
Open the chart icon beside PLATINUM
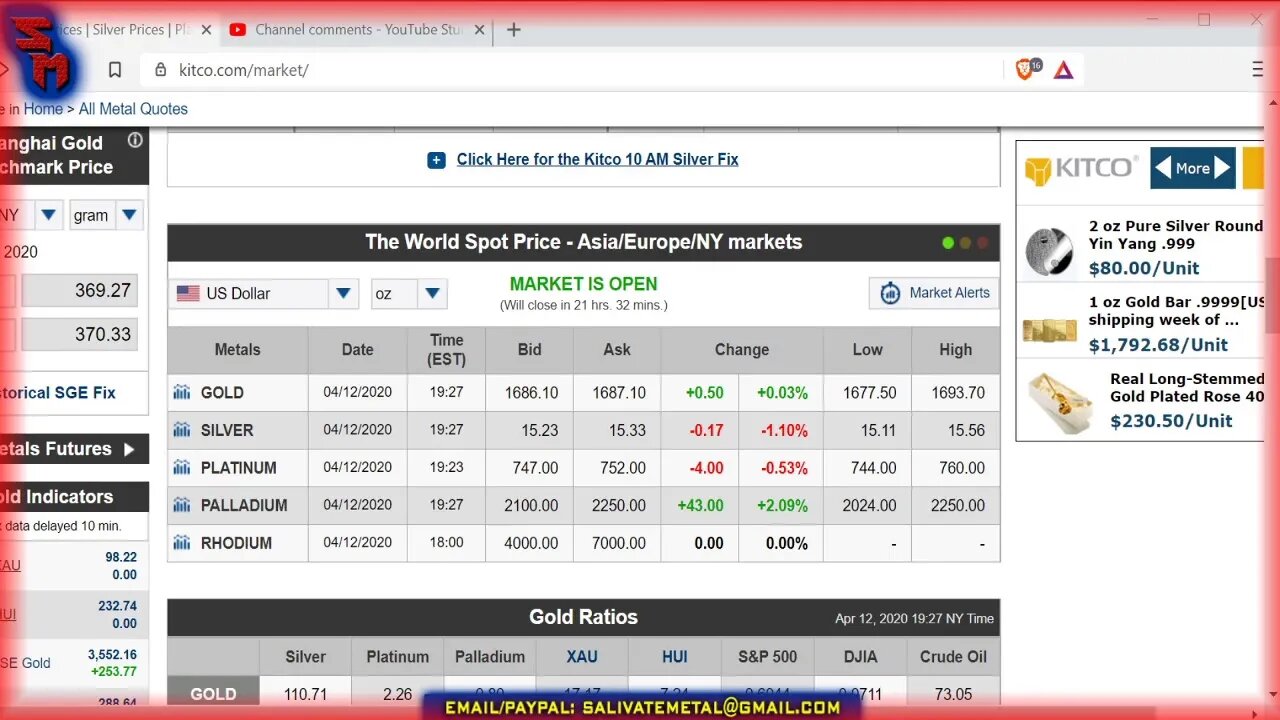pyautogui.click(x=181, y=467)
